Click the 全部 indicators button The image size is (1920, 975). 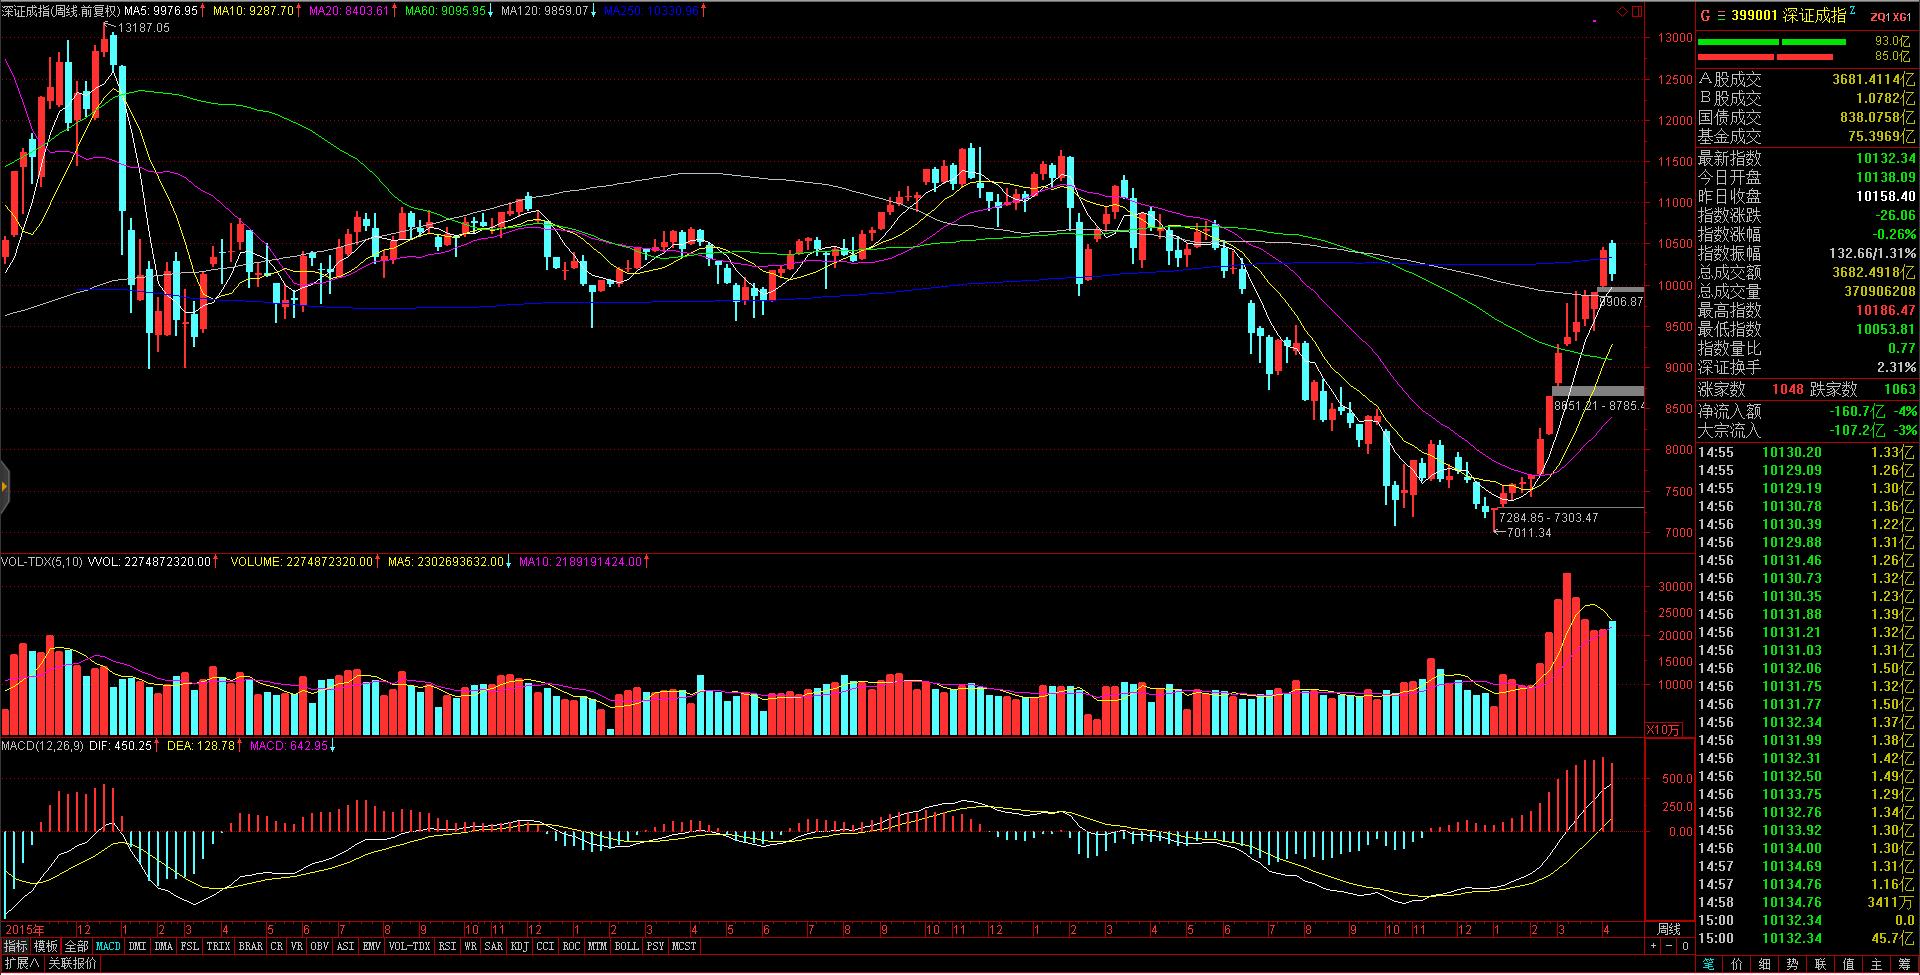(x=77, y=946)
